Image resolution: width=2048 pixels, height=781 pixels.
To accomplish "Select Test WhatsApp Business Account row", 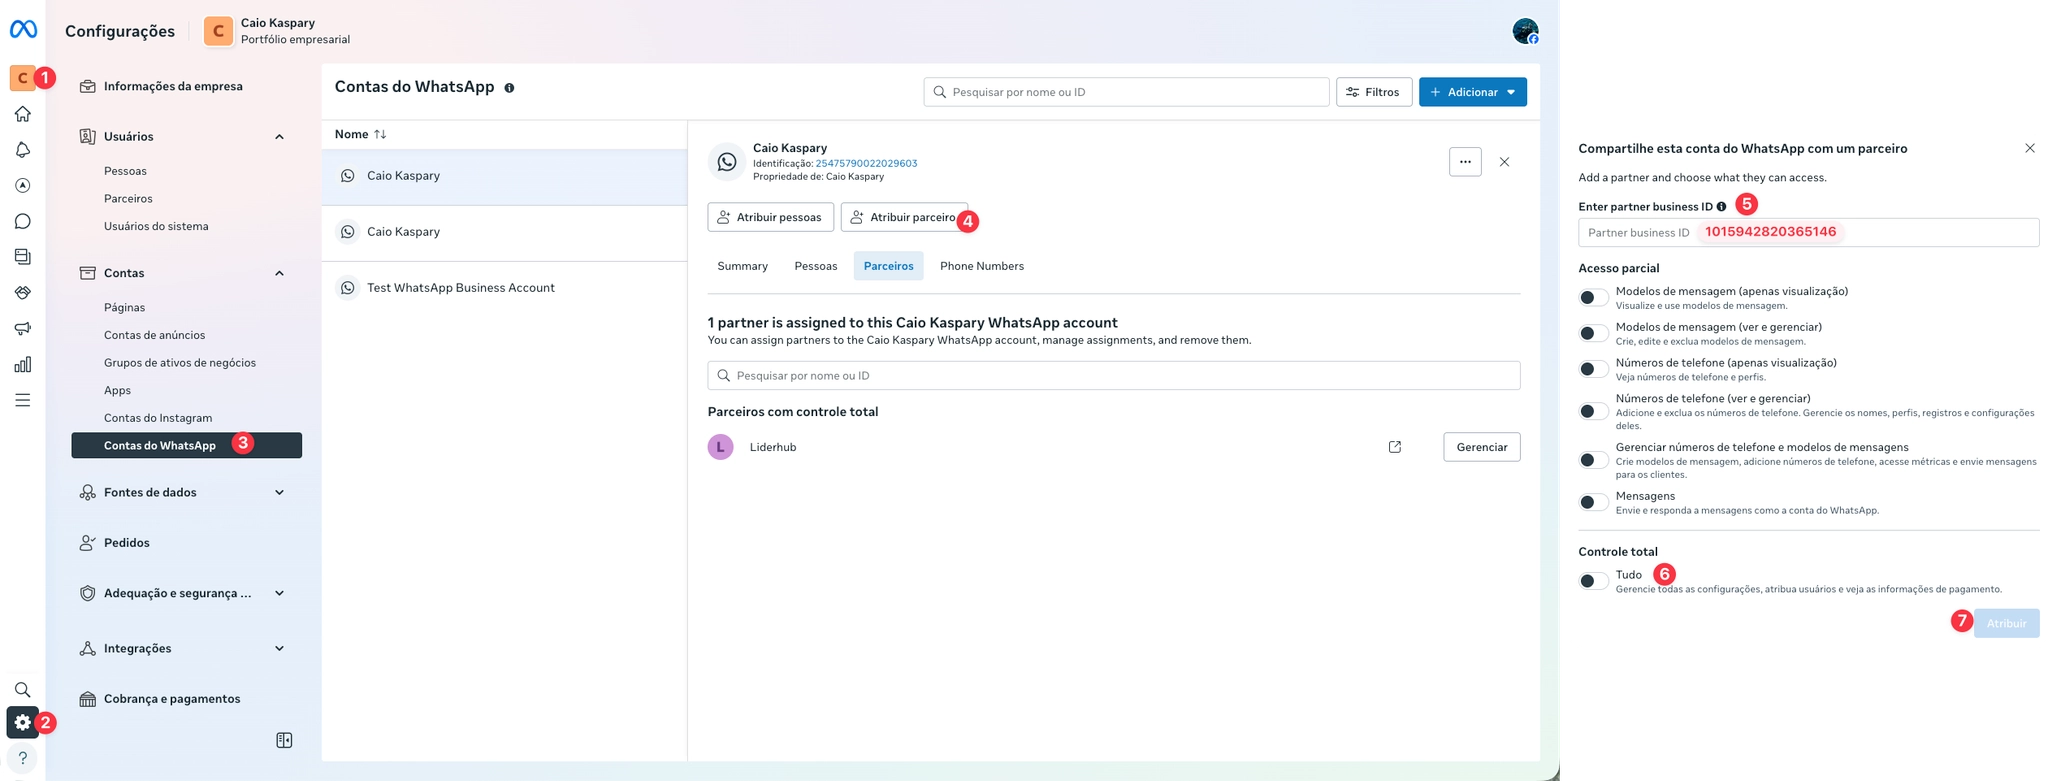I will click(504, 288).
